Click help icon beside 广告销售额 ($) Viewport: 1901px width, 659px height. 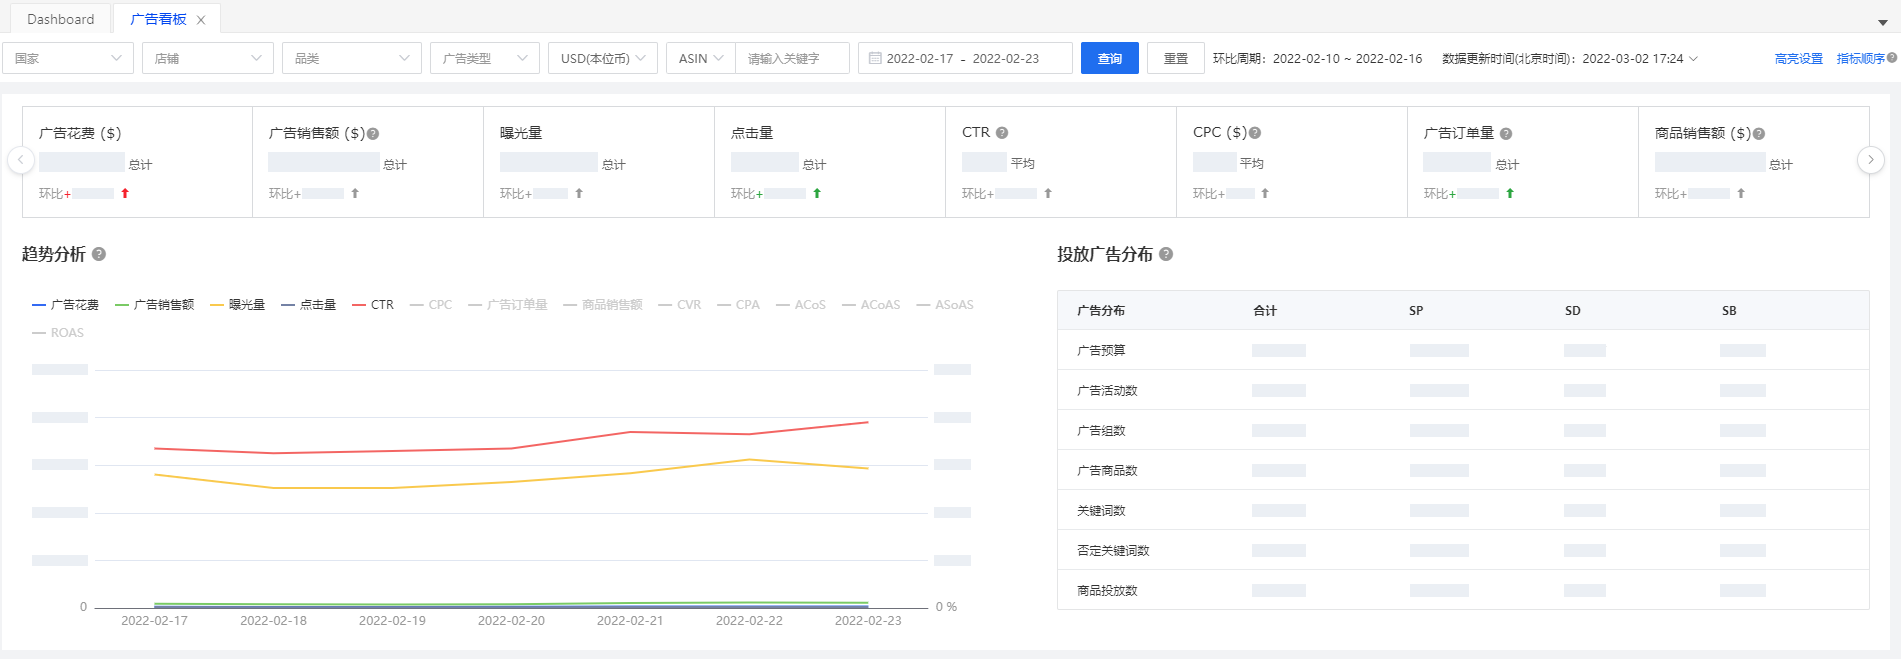pos(373,133)
